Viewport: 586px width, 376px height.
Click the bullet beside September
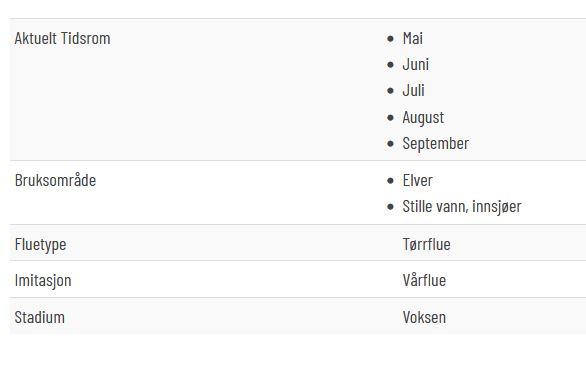point(391,144)
